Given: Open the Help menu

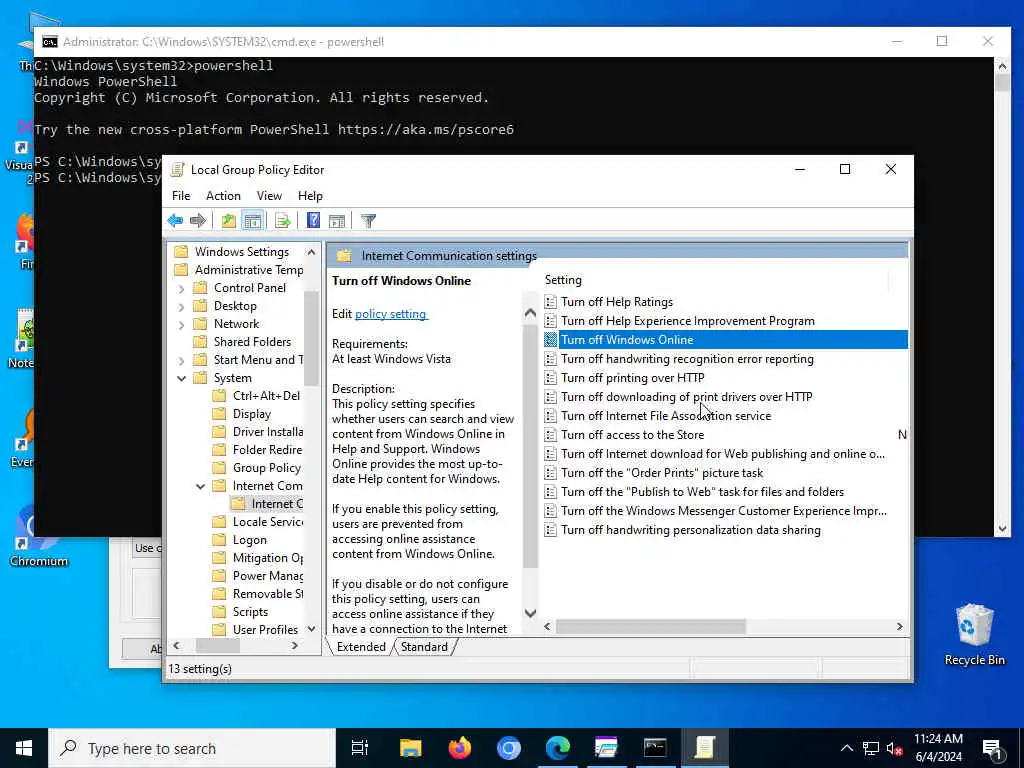Looking at the screenshot, I should pyautogui.click(x=310, y=196).
